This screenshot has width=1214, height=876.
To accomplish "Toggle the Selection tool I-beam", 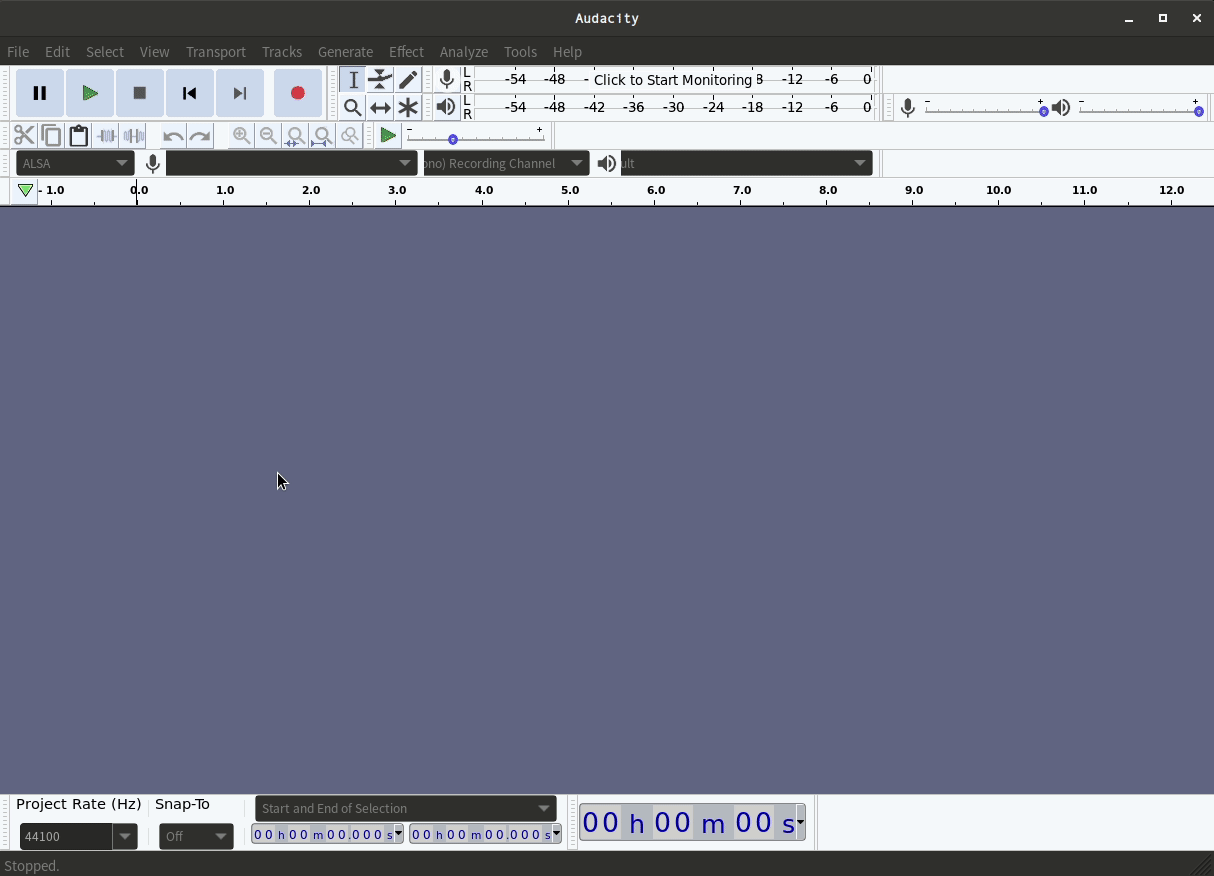I will point(352,80).
